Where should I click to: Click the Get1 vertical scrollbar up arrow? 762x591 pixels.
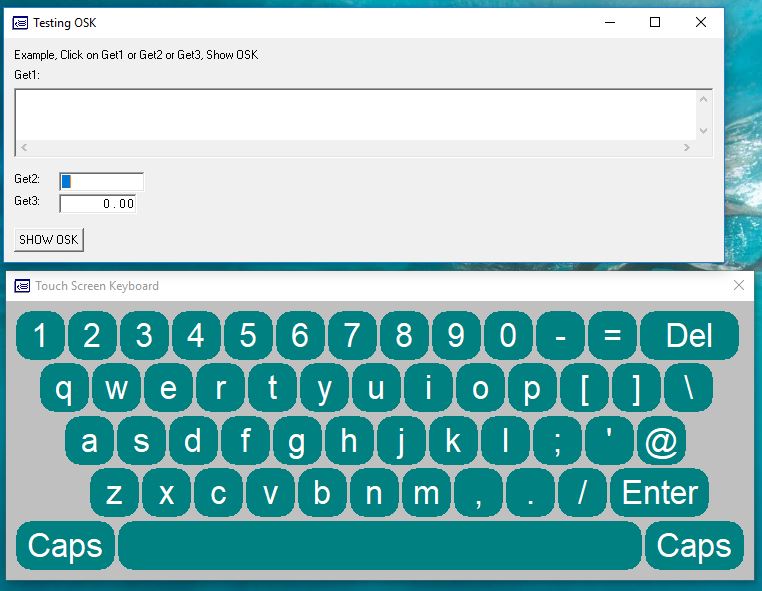704,98
